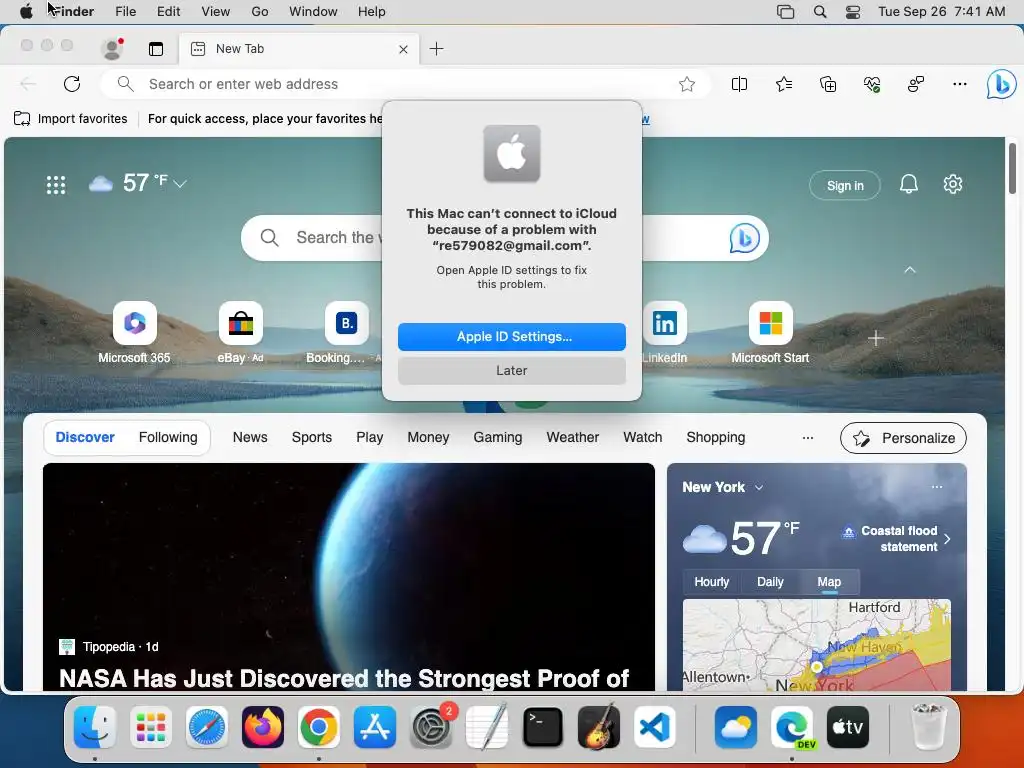
Task: Toggle the vertical tabs icon
Action: pos(155,49)
